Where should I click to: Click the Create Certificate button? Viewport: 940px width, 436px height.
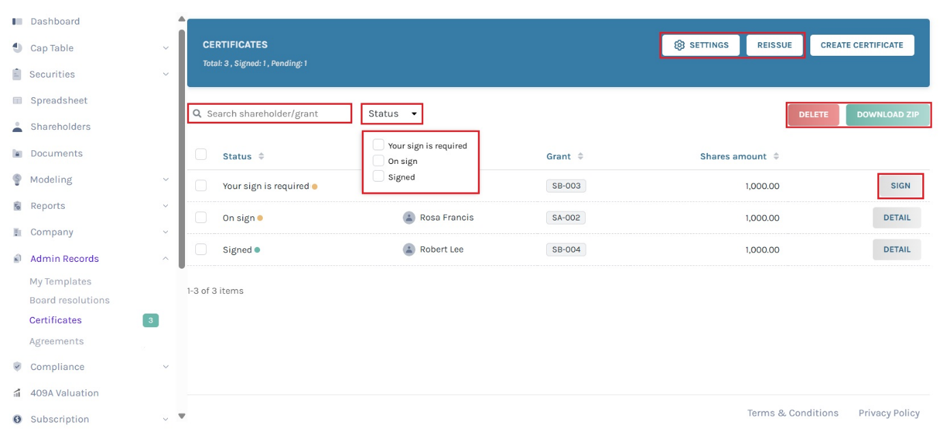[862, 45]
